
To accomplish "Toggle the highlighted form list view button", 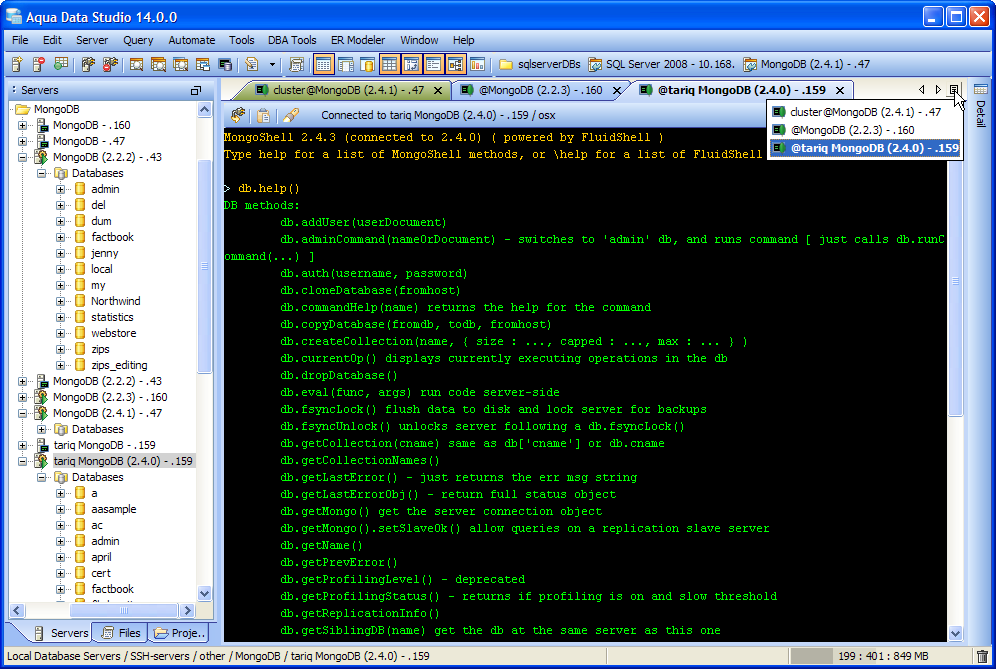I will pyautogui.click(x=433, y=64).
